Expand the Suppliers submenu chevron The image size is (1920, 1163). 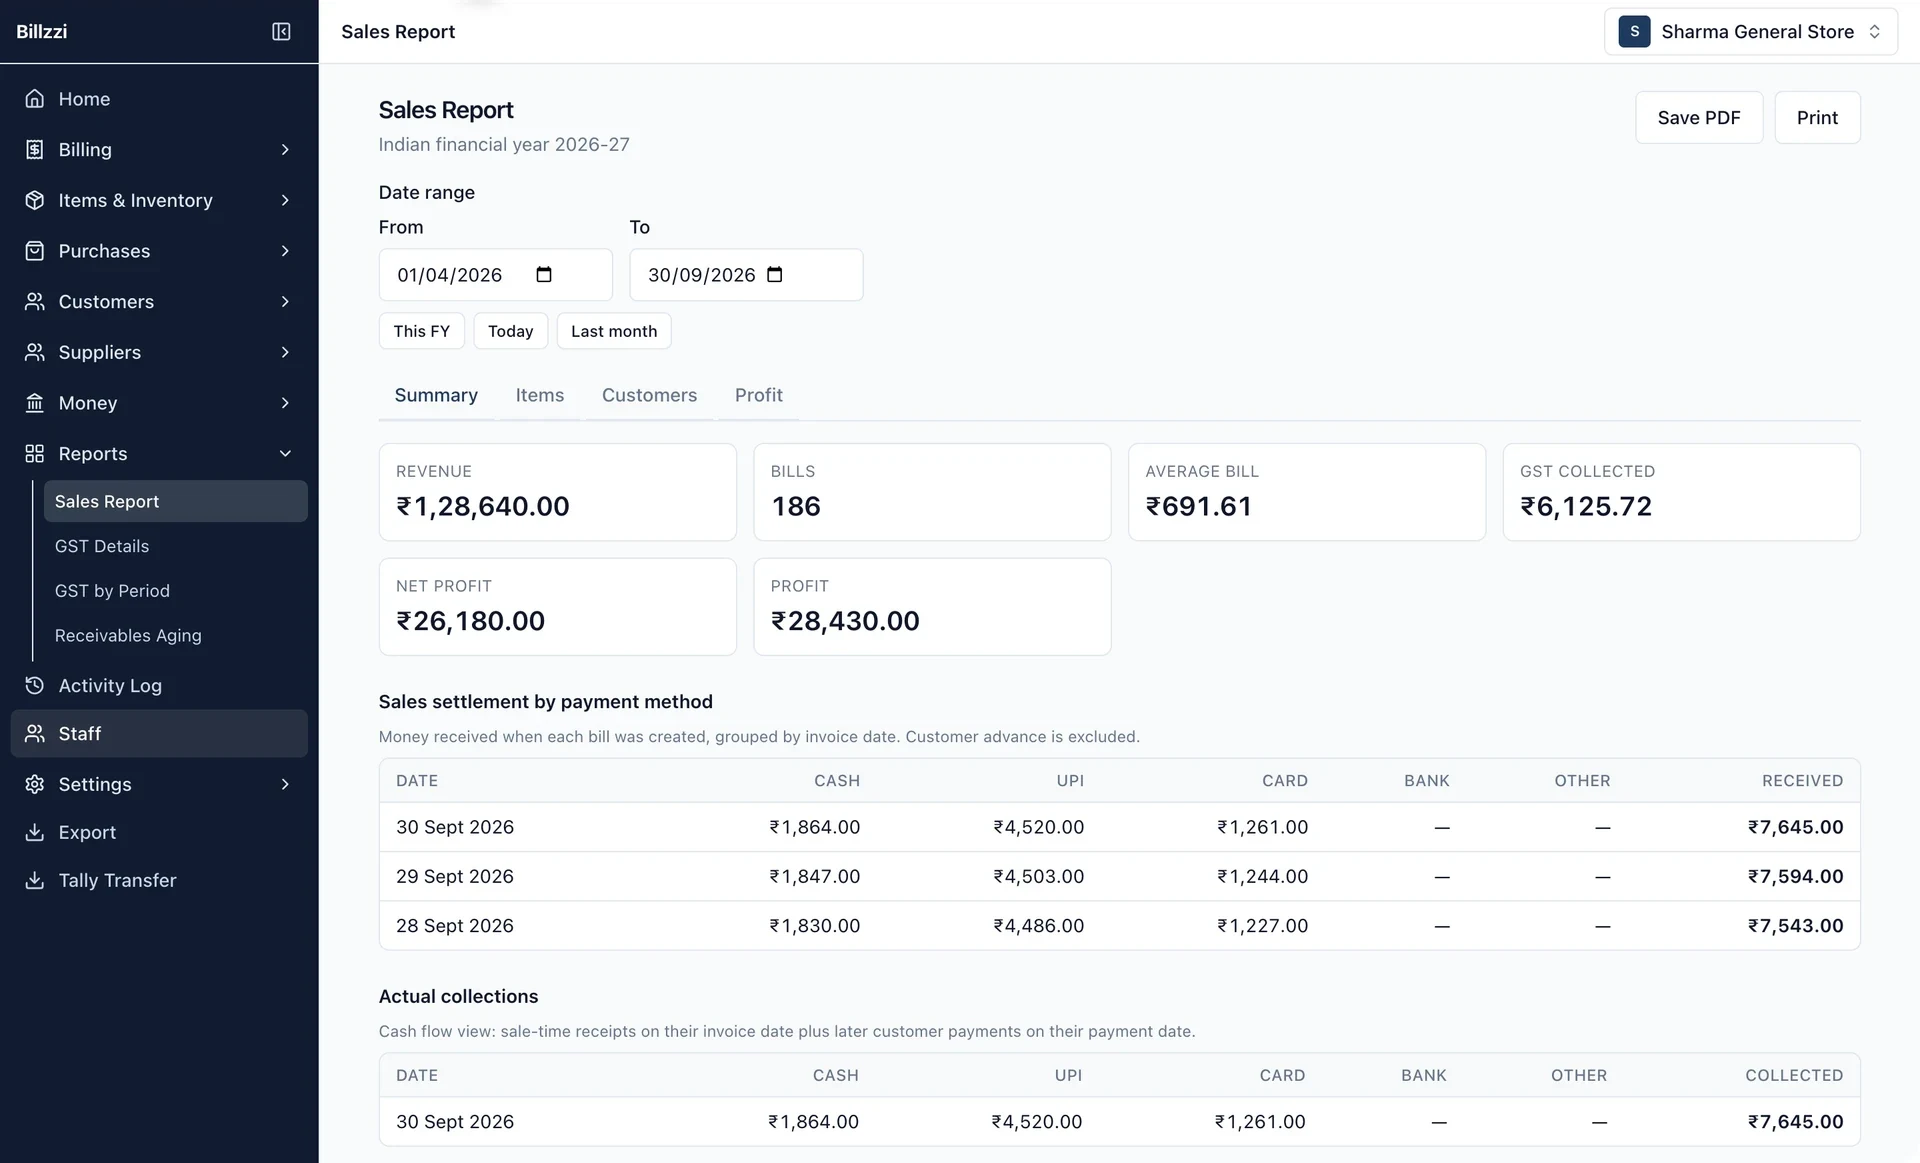pyautogui.click(x=285, y=352)
